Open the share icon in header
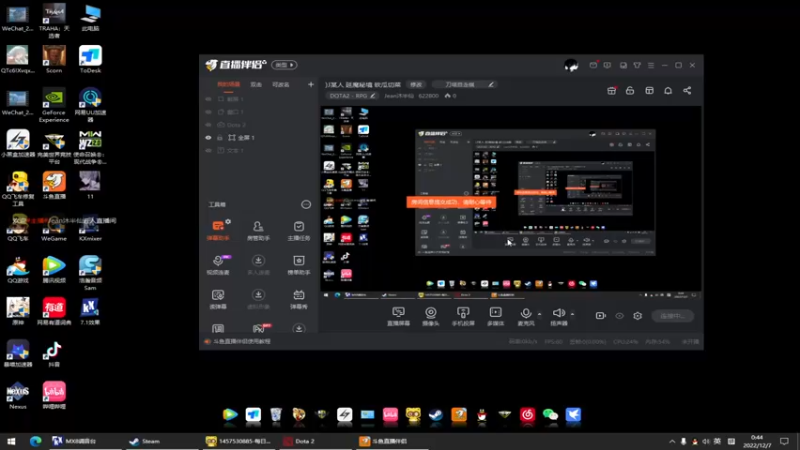Image resolution: width=800 pixels, height=450 pixels. pos(687,90)
